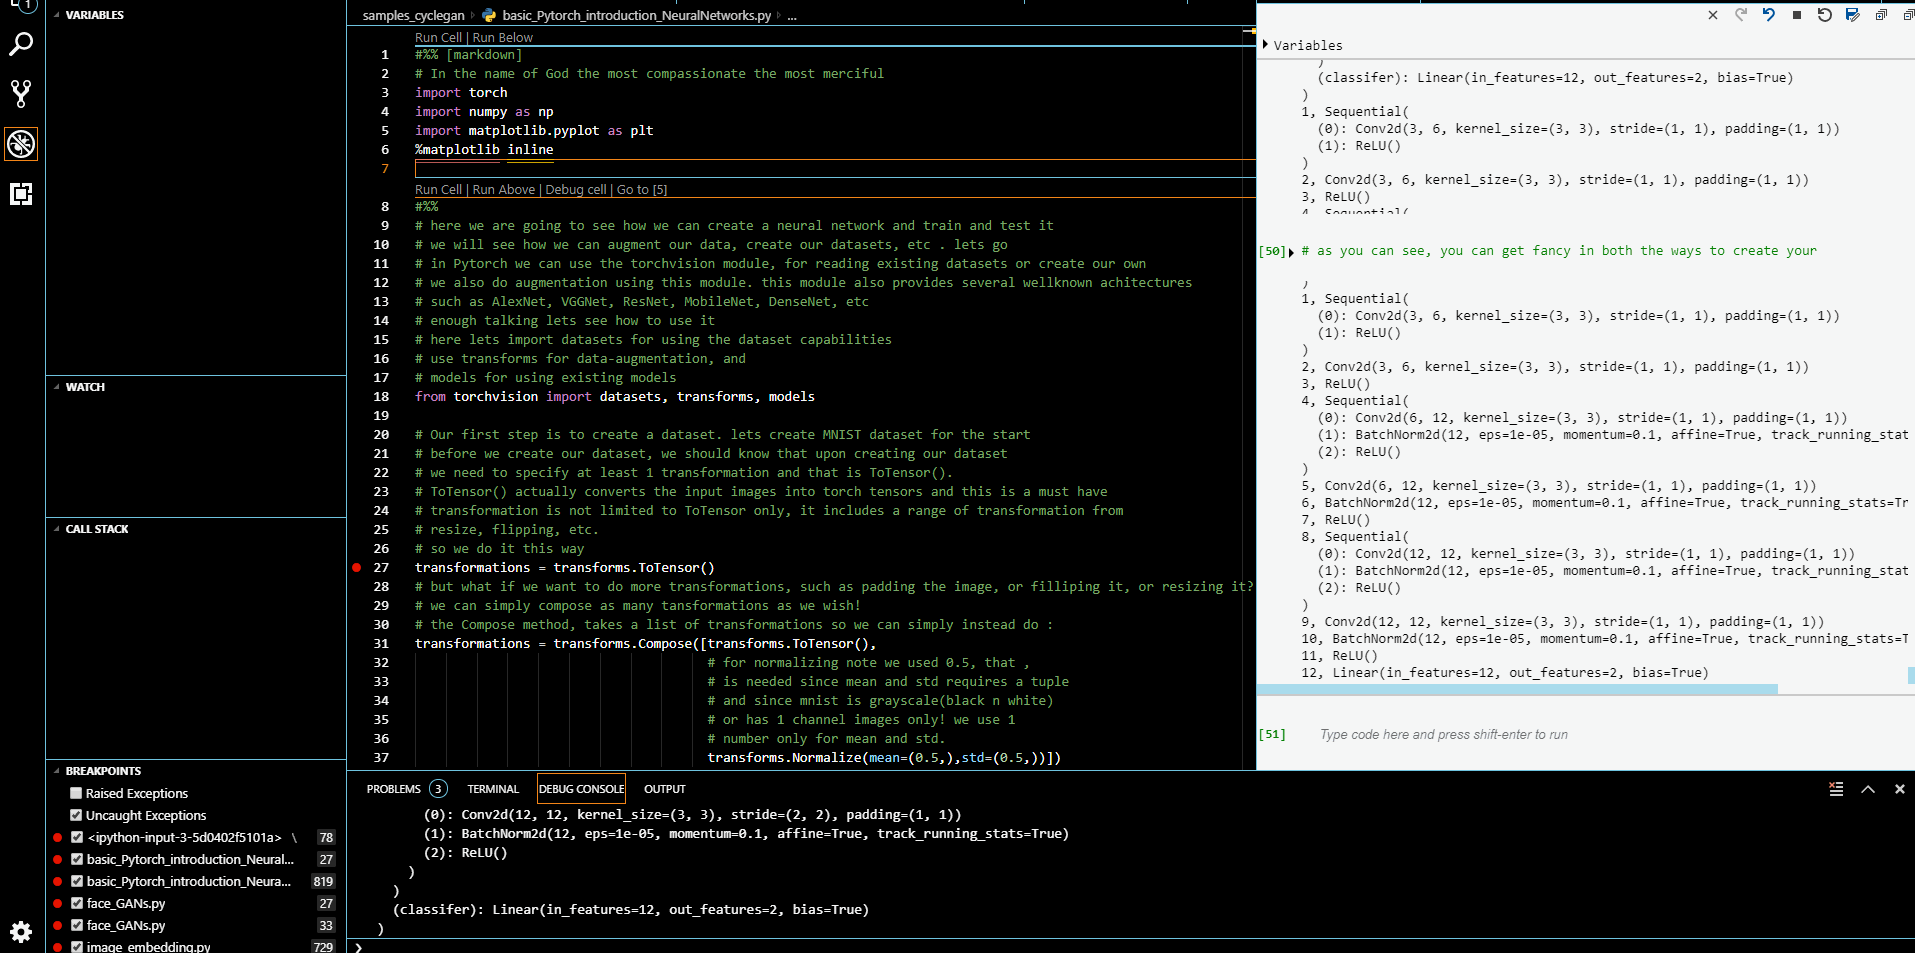Open breadcrumb ellipsis symbol dropdown
Image resolution: width=1915 pixels, height=953 pixels.
pos(792,15)
